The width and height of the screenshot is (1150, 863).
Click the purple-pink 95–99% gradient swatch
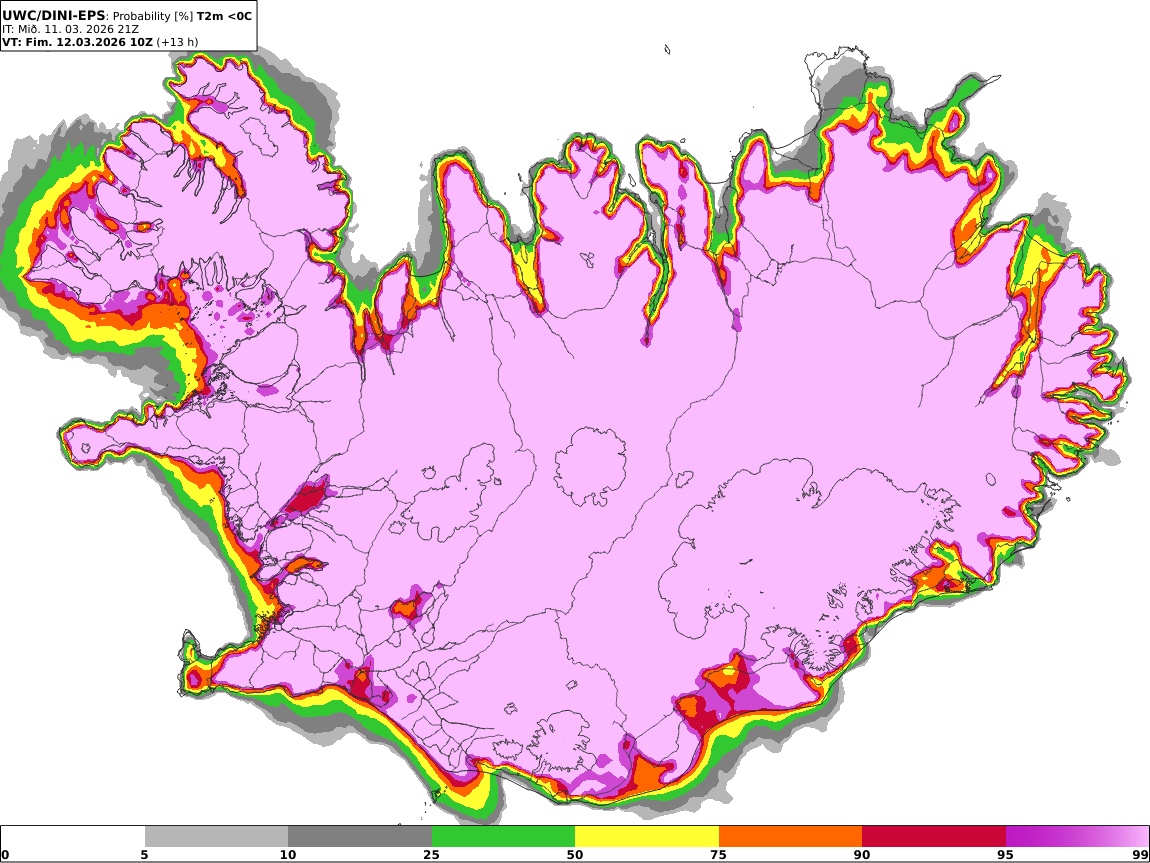pos(1077,836)
